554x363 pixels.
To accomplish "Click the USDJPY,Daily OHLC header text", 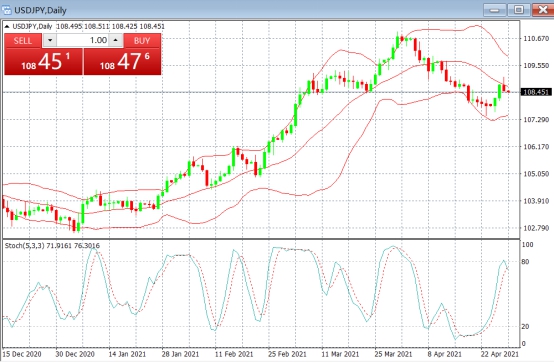I will coord(88,27).
